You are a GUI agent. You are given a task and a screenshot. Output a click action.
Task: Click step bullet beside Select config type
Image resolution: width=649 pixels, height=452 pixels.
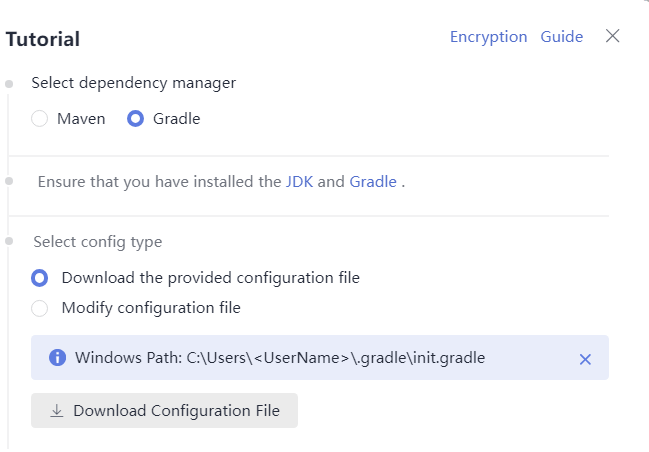click(x=9, y=241)
